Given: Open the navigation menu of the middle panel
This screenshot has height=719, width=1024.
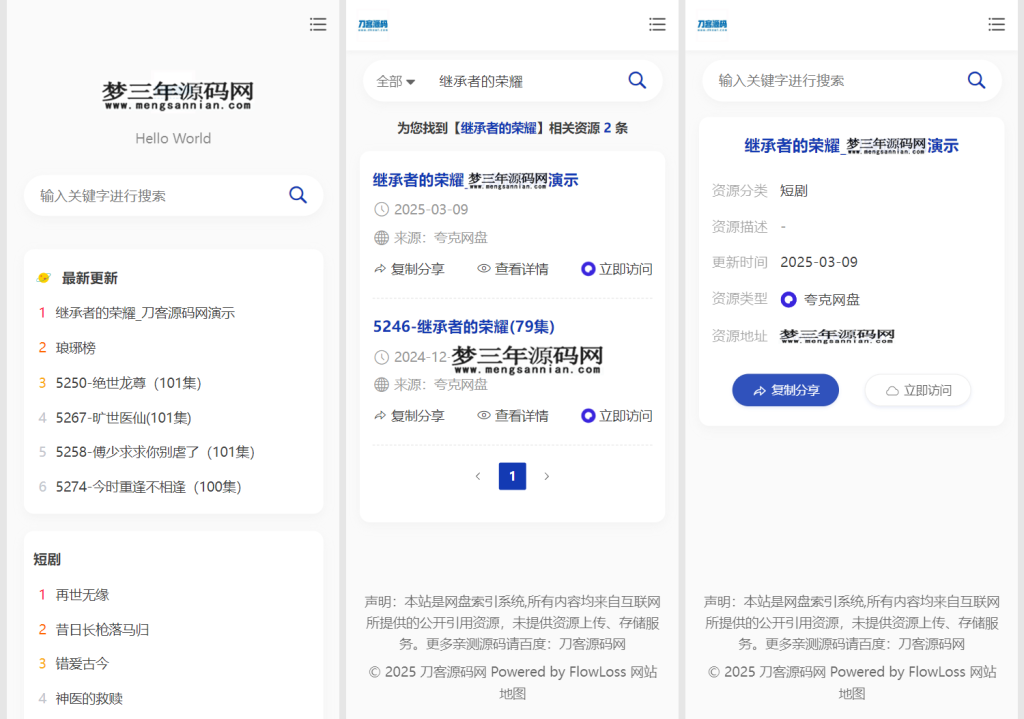Looking at the screenshot, I should pos(657,25).
